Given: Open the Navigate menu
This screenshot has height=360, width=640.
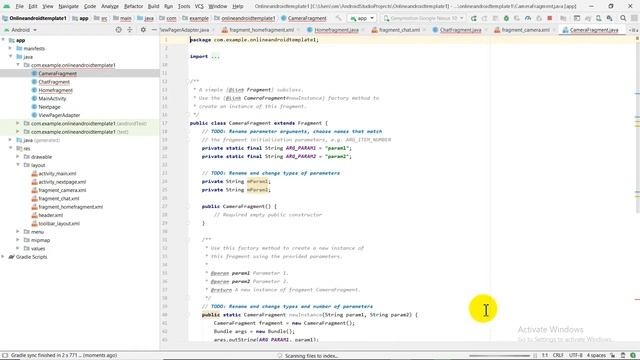Looking at the screenshot, I should (68, 6).
